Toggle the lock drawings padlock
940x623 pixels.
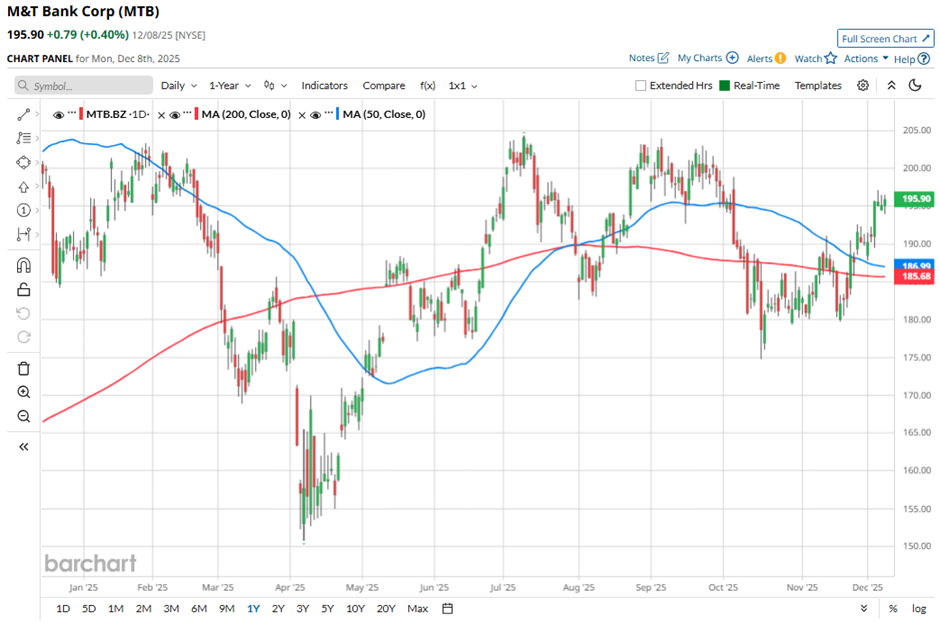[x=23, y=290]
